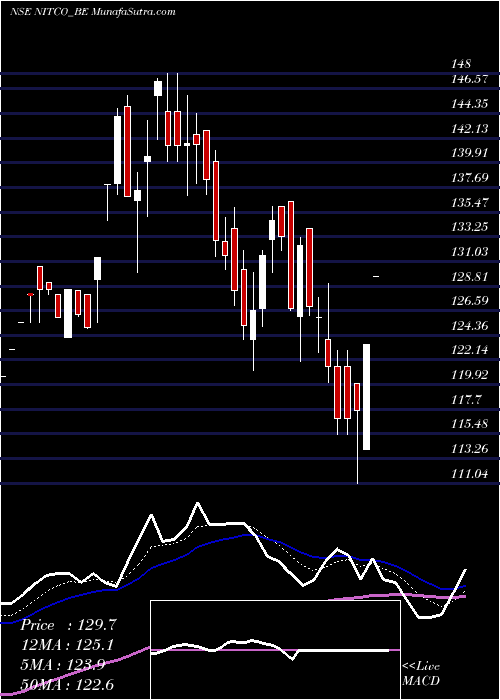Click the 119.92 price axis label

pos(470,375)
